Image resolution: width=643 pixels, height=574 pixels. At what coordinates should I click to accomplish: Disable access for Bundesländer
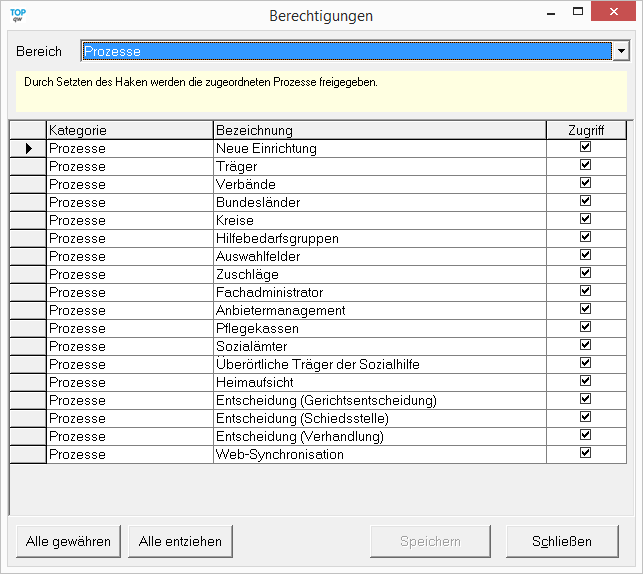pyautogui.click(x=586, y=201)
